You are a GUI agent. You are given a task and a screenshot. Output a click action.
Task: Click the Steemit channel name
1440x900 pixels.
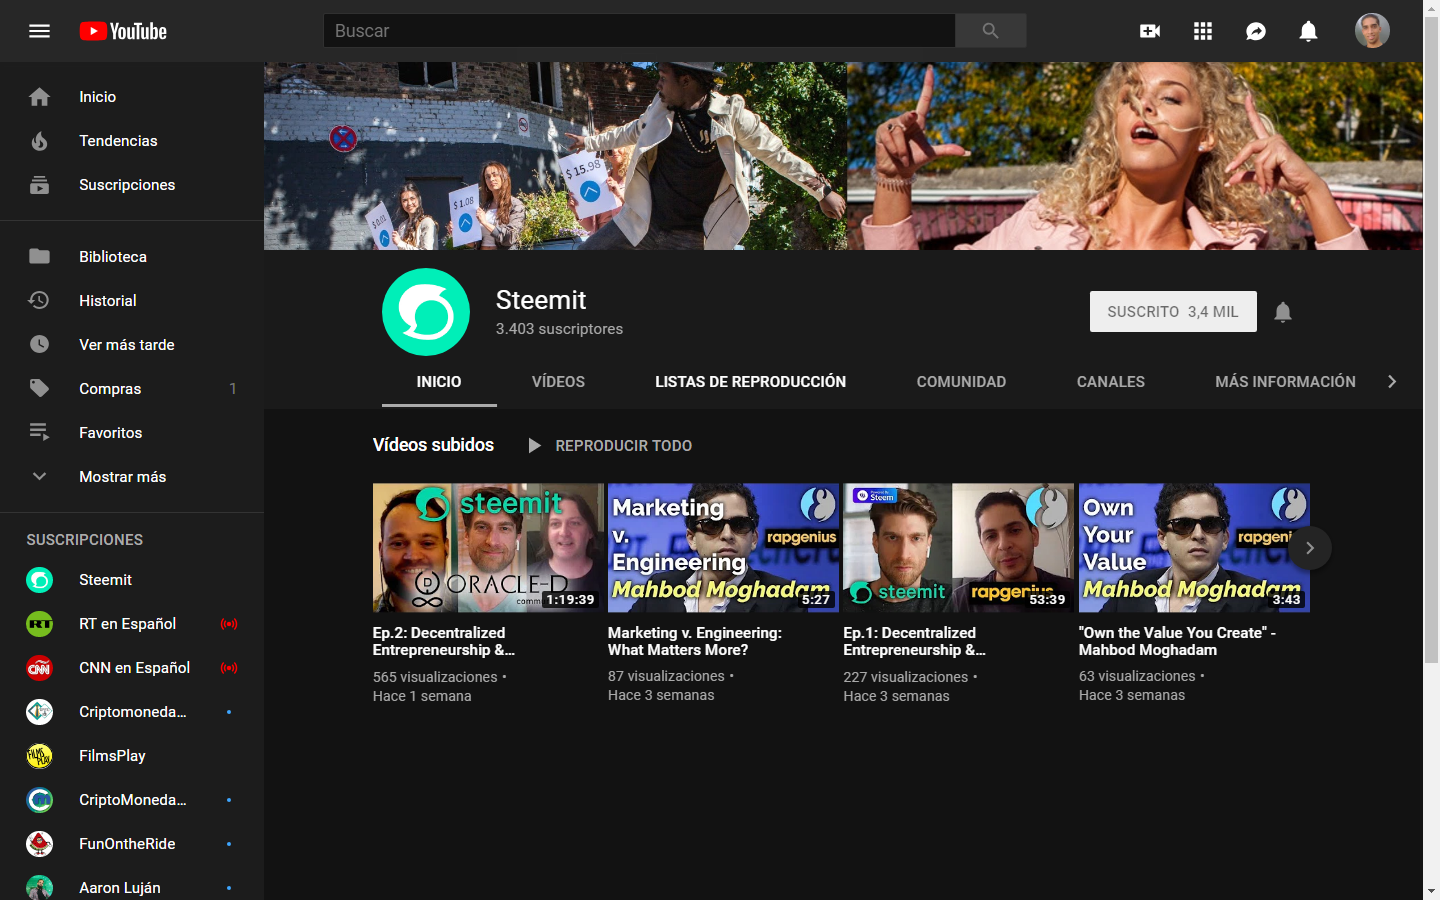pos(541,300)
